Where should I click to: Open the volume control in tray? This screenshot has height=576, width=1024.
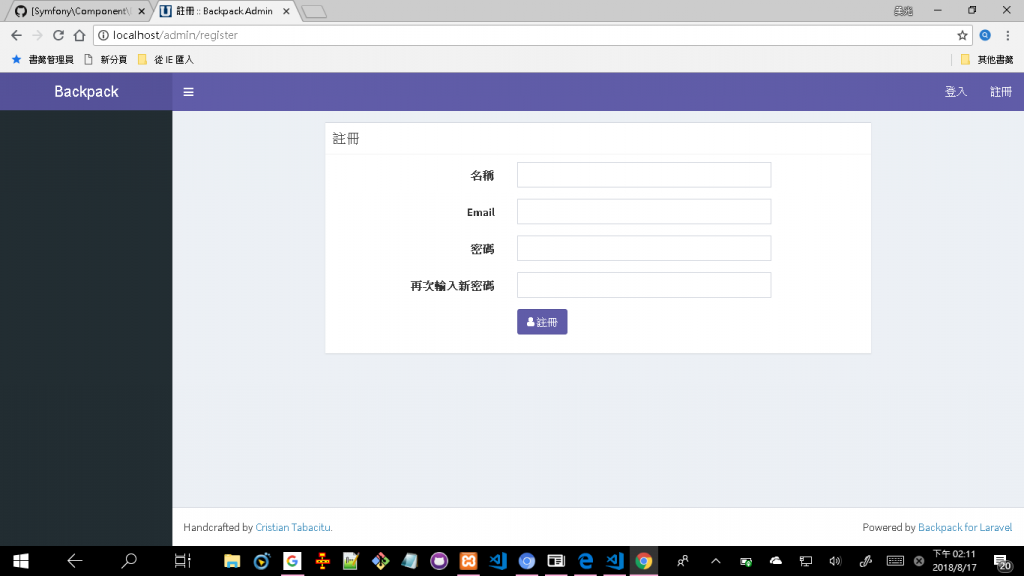(x=835, y=561)
